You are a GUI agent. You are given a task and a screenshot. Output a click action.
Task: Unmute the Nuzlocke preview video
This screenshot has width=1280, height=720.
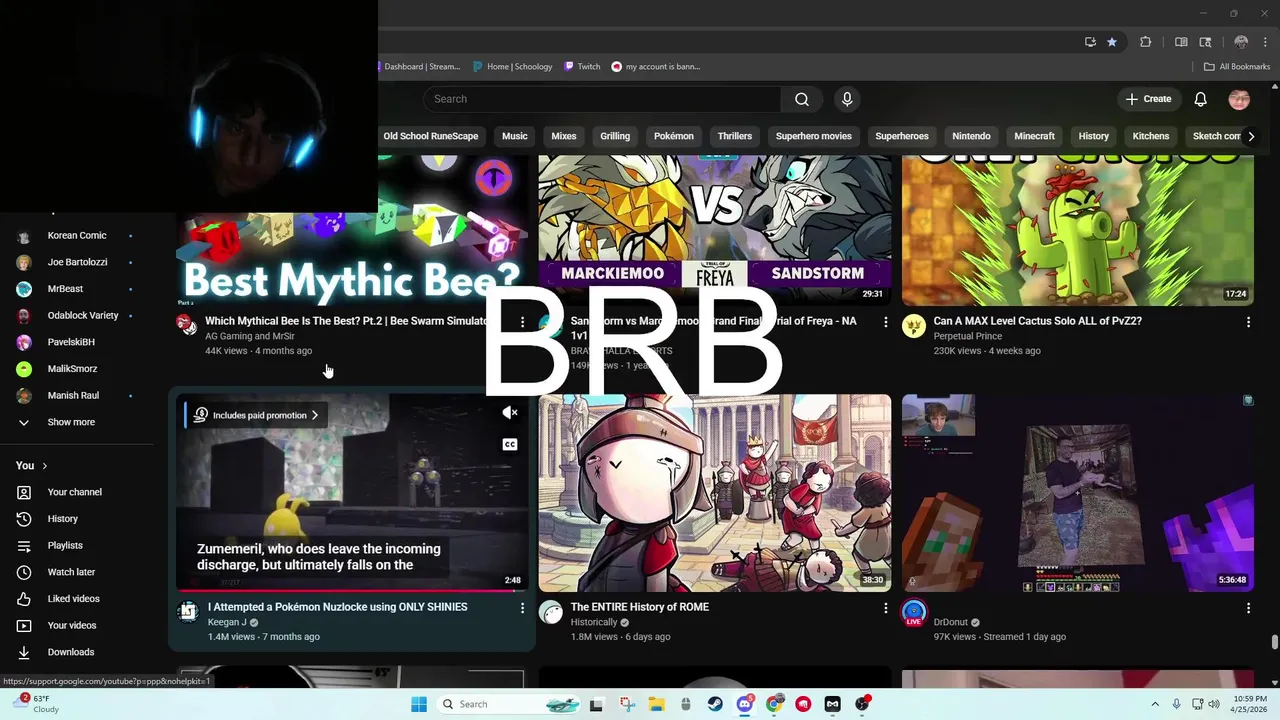[x=510, y=412]
